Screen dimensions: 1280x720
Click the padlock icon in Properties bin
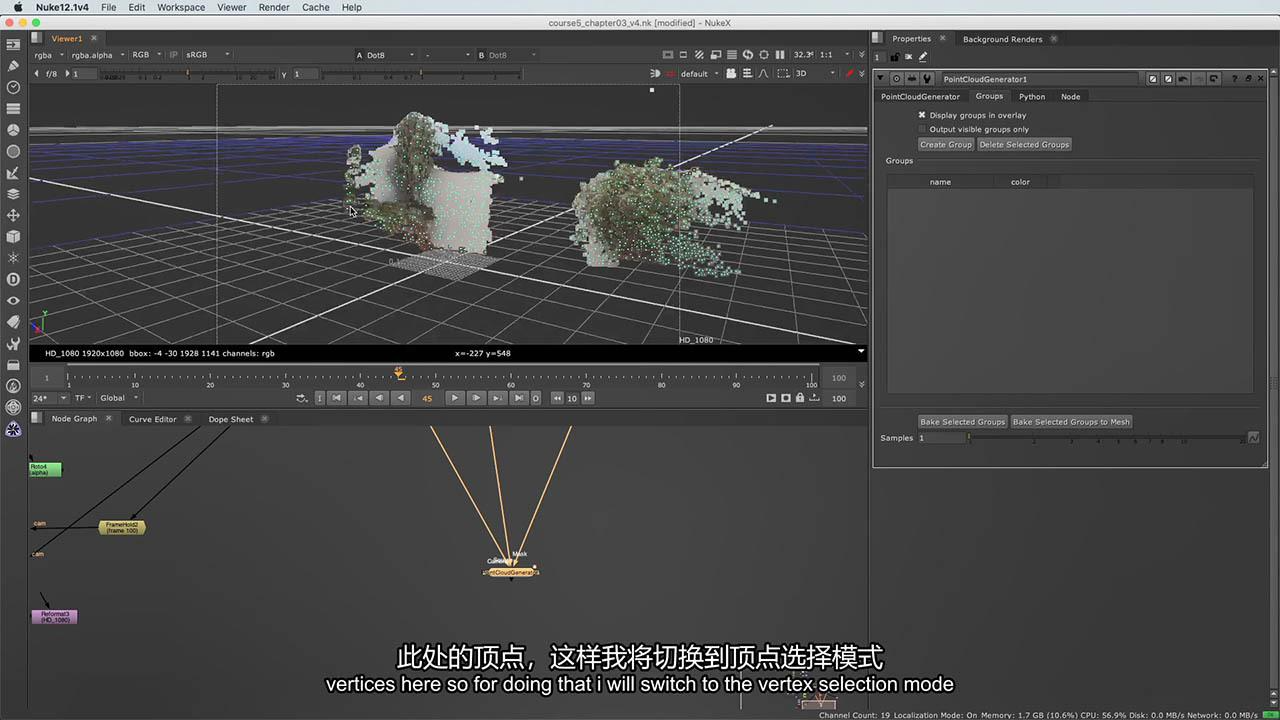[x=895, y=57]
